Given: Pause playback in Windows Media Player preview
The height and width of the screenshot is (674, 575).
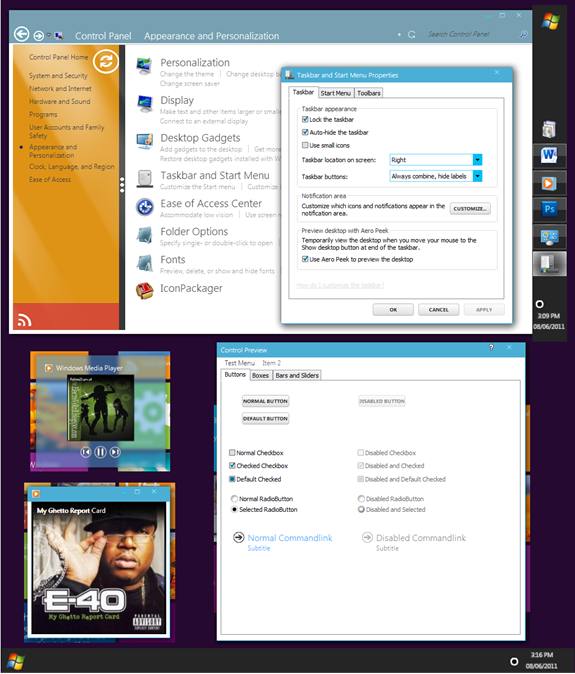Looking at the screenshot, I should pyautogui.click(x=100, y=452).
